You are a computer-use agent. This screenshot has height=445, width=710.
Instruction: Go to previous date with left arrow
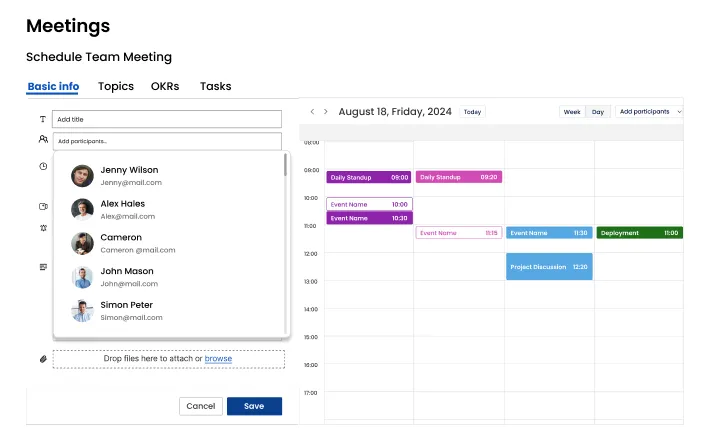pyautogui.click(x=312, y=112)
